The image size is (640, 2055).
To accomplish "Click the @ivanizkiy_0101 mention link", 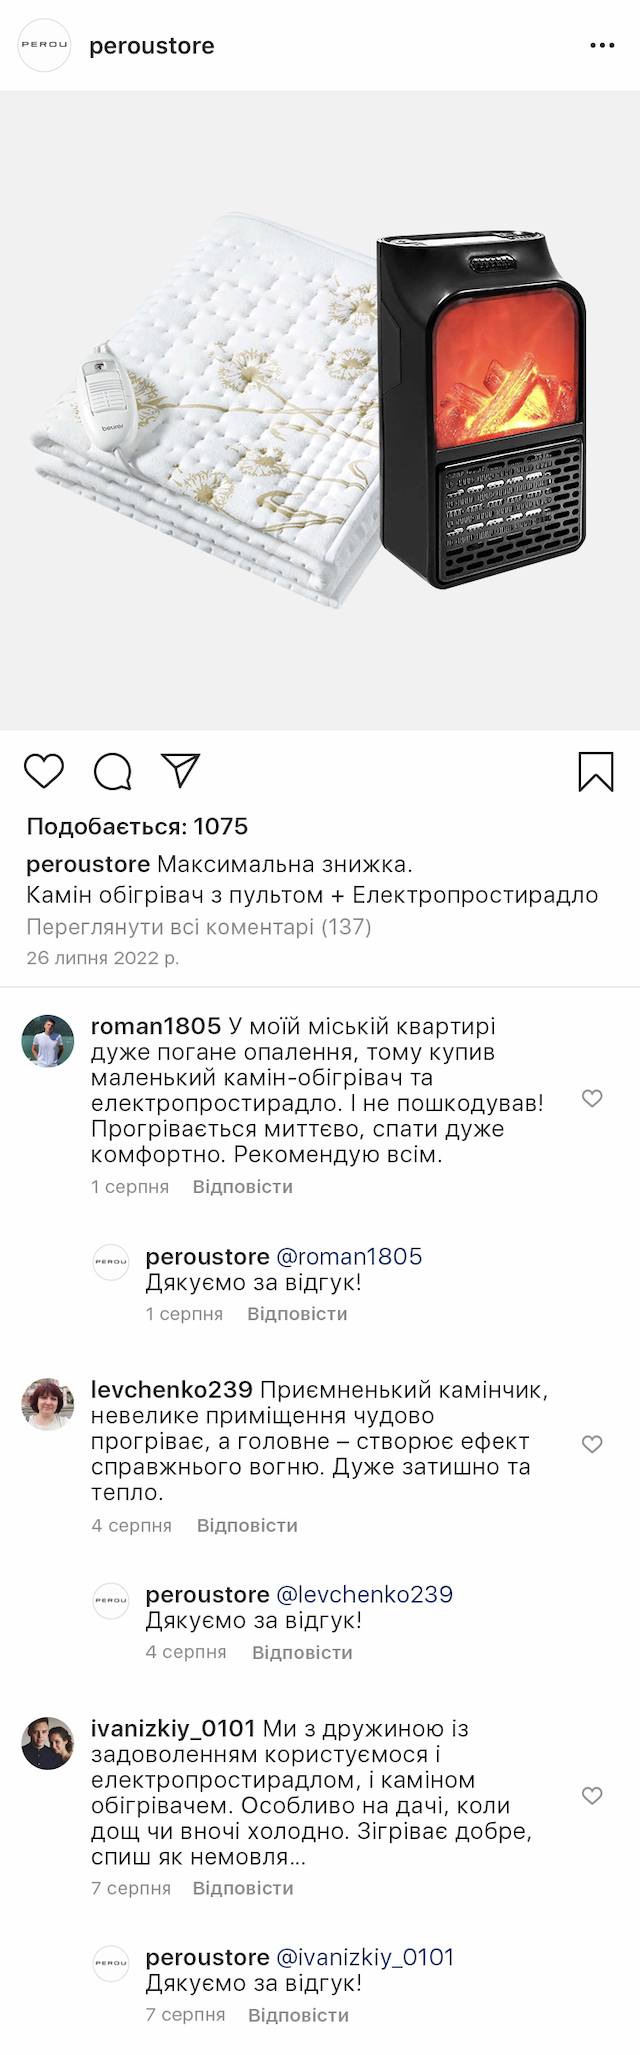I will click(x=364, y=1957).
